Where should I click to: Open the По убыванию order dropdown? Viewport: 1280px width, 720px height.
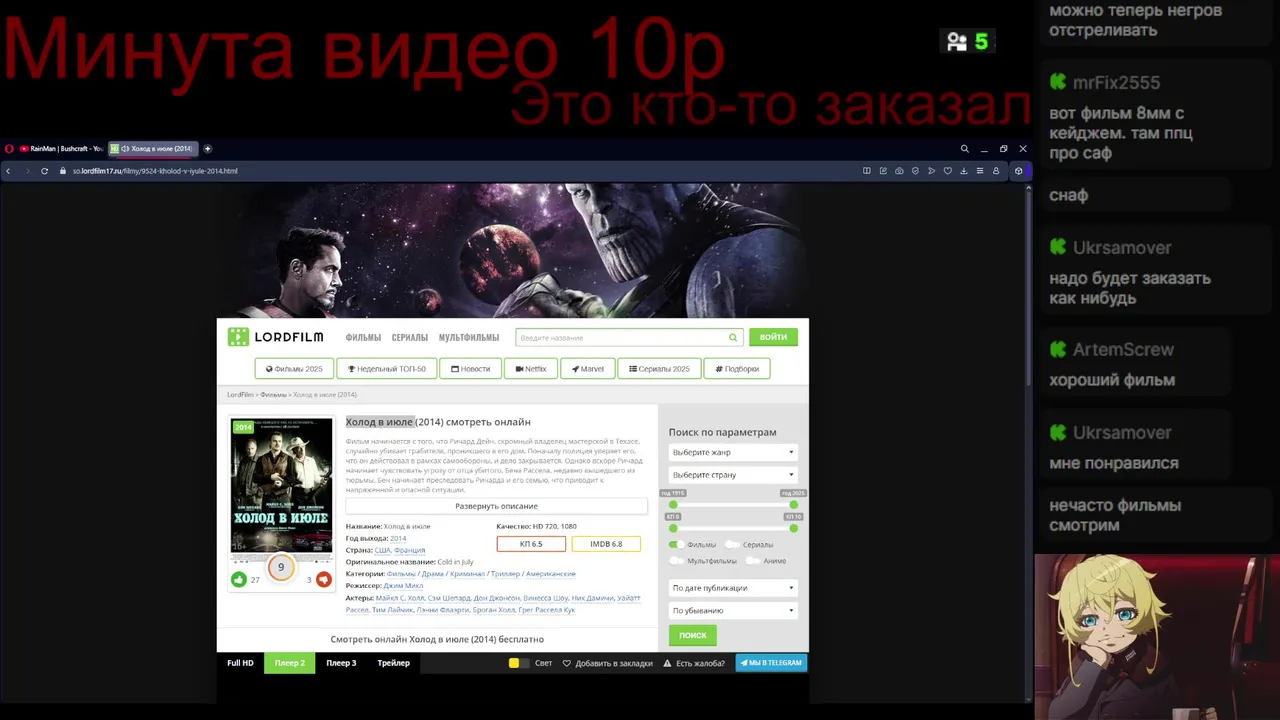click(x=733, y=610)
